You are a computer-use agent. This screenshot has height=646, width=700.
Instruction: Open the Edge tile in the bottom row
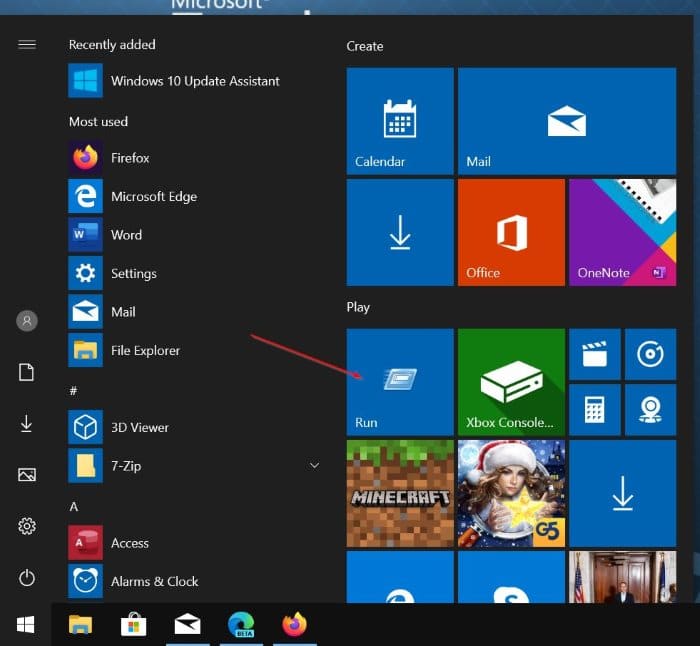[400, 577]
